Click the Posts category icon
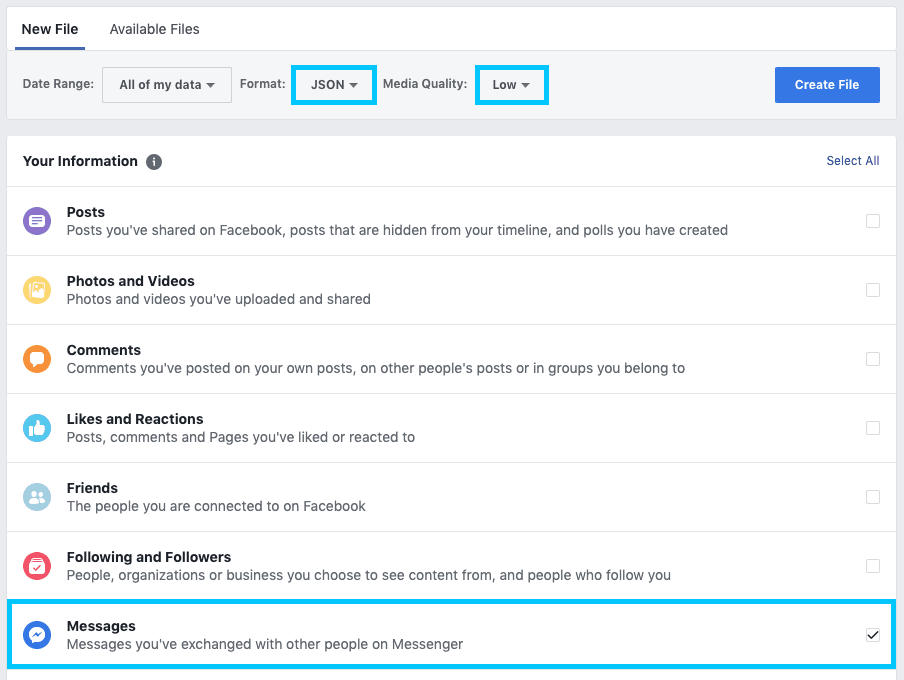904x680 pixels. click(37, 221)
